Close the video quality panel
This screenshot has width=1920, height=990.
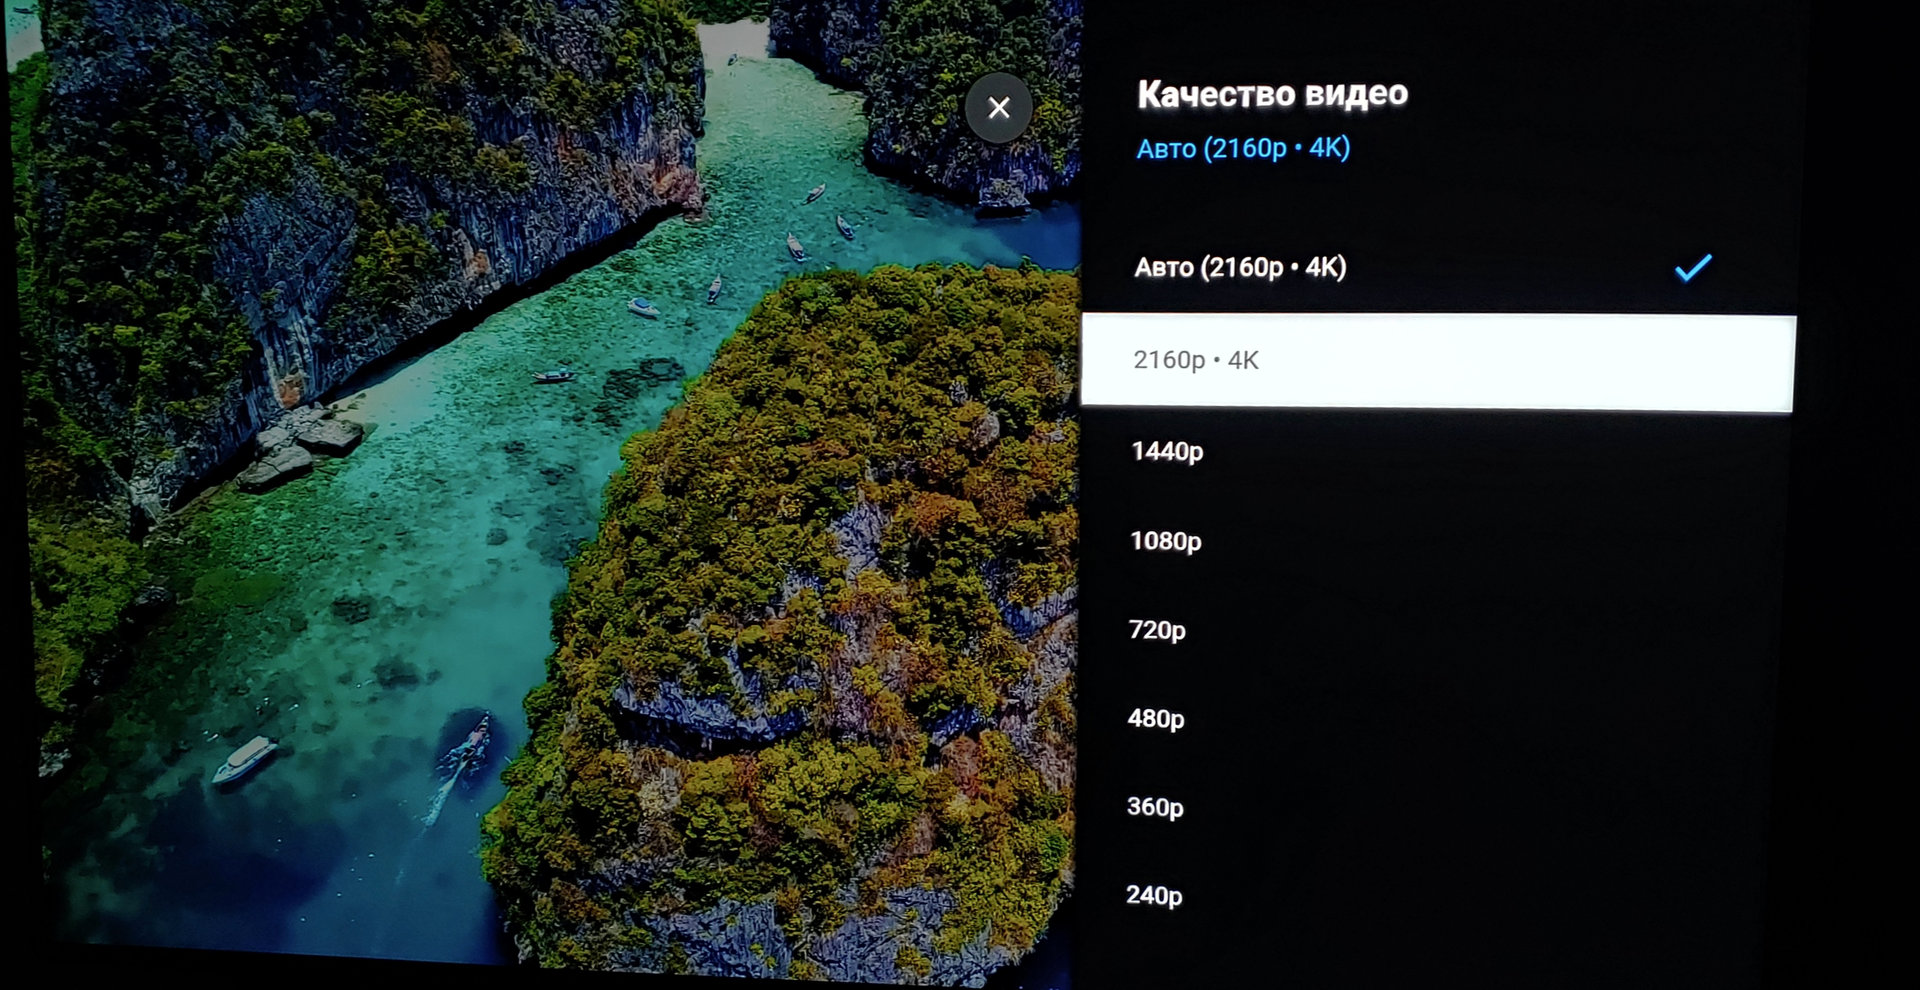998,108
